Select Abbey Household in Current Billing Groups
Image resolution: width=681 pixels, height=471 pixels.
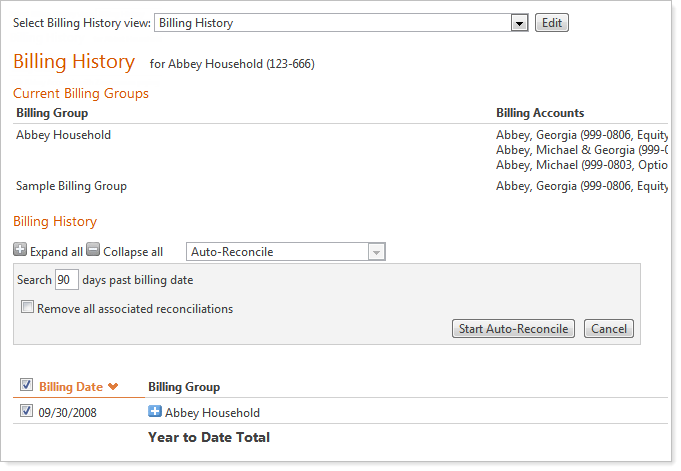[64, 135]
